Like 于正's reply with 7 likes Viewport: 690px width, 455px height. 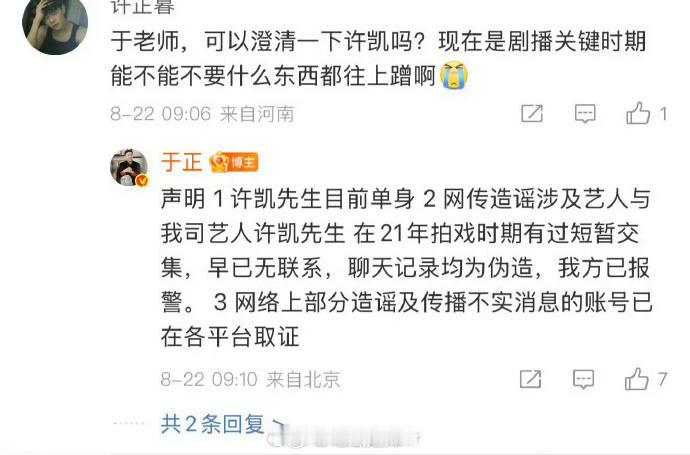(x=636, y=378)
